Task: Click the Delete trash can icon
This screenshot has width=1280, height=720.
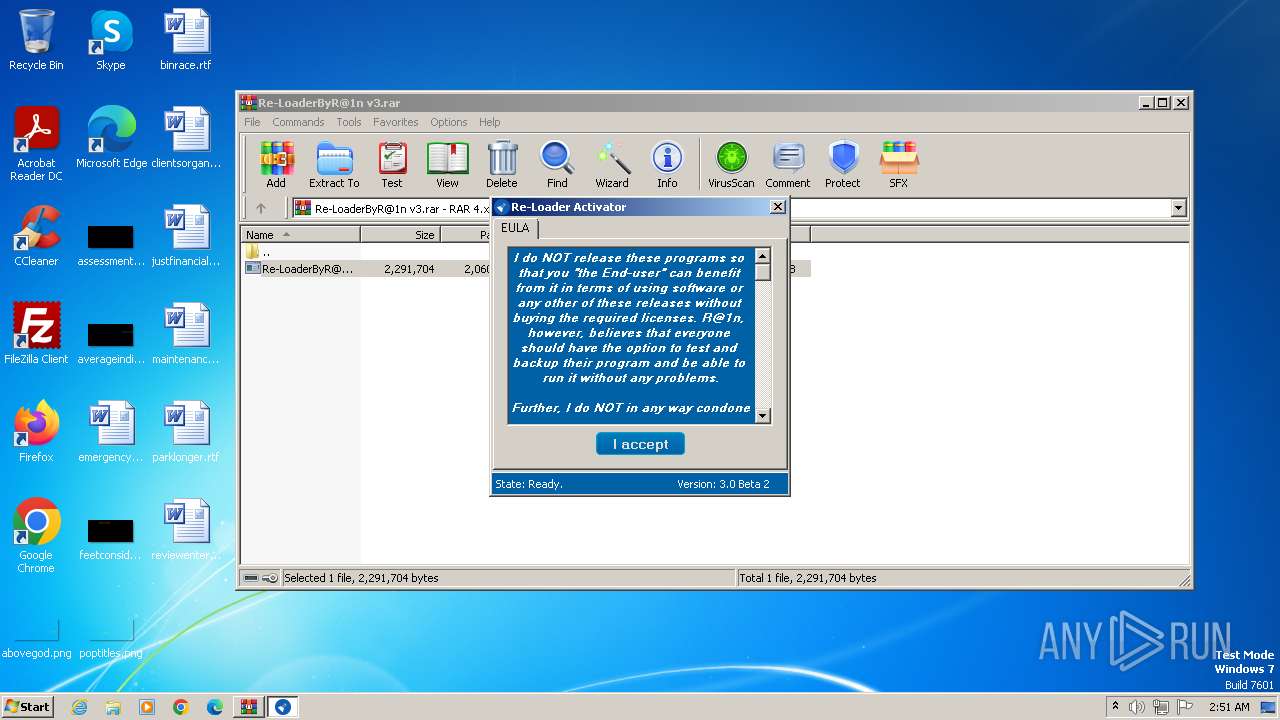Action: [502, 165]
